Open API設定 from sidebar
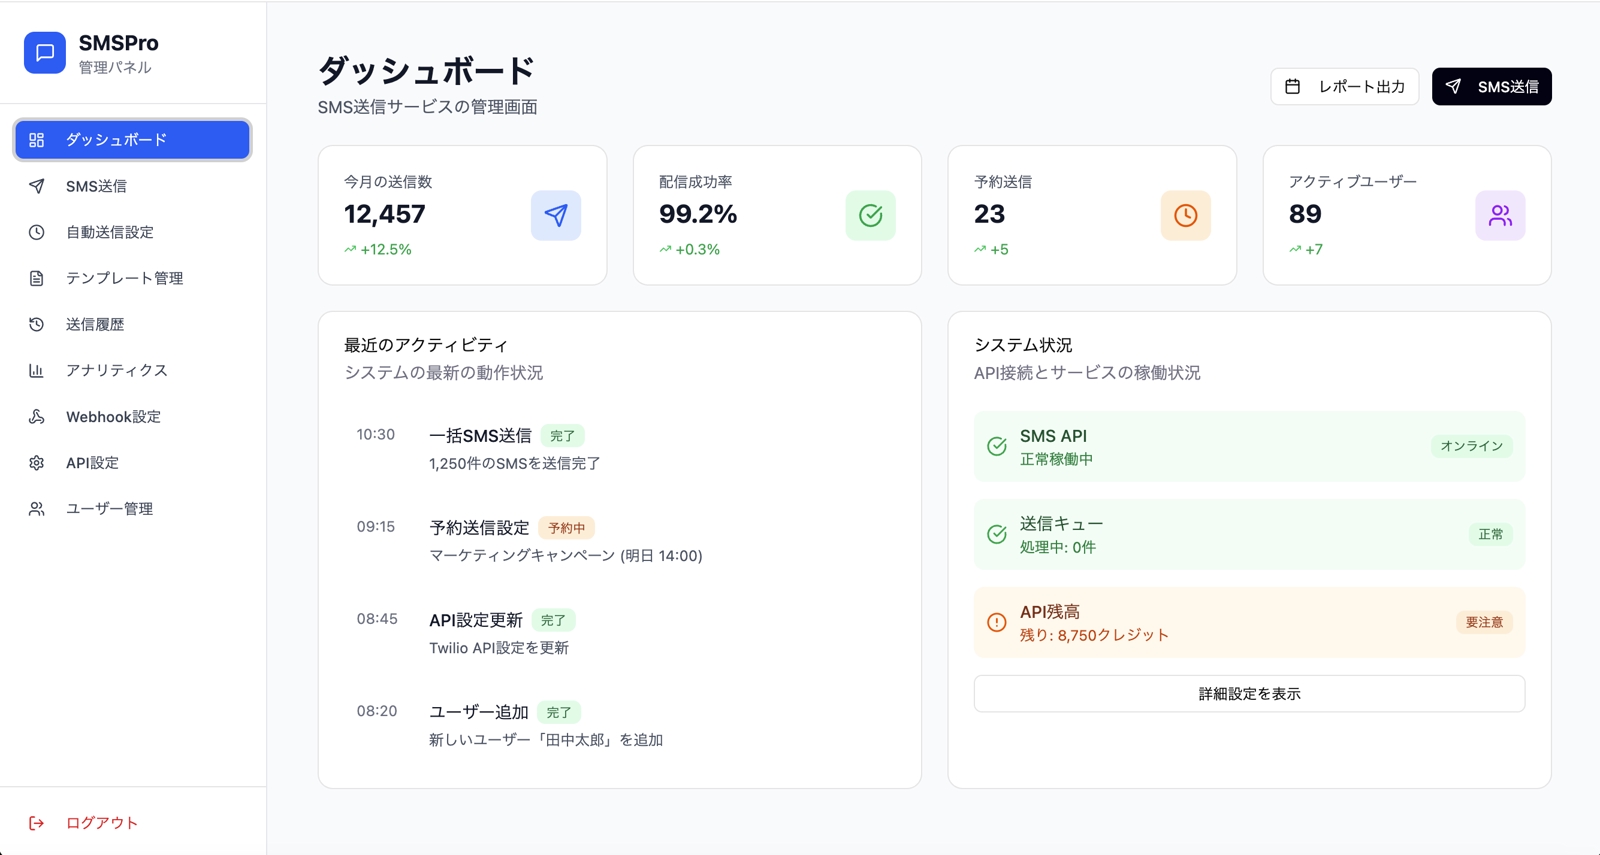This screenshot has width=1600, height=855. pos(92,463)
